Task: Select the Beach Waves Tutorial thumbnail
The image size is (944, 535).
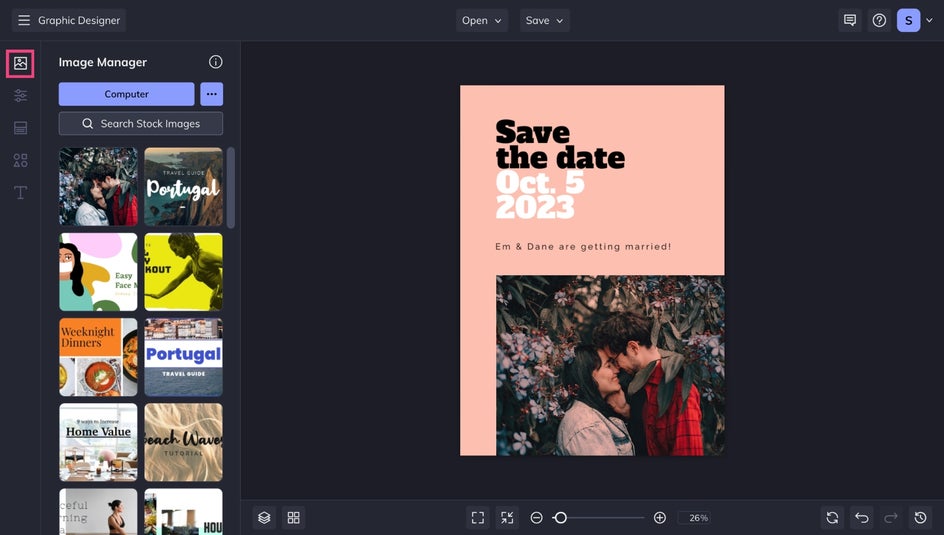Action: pos(184,442)
